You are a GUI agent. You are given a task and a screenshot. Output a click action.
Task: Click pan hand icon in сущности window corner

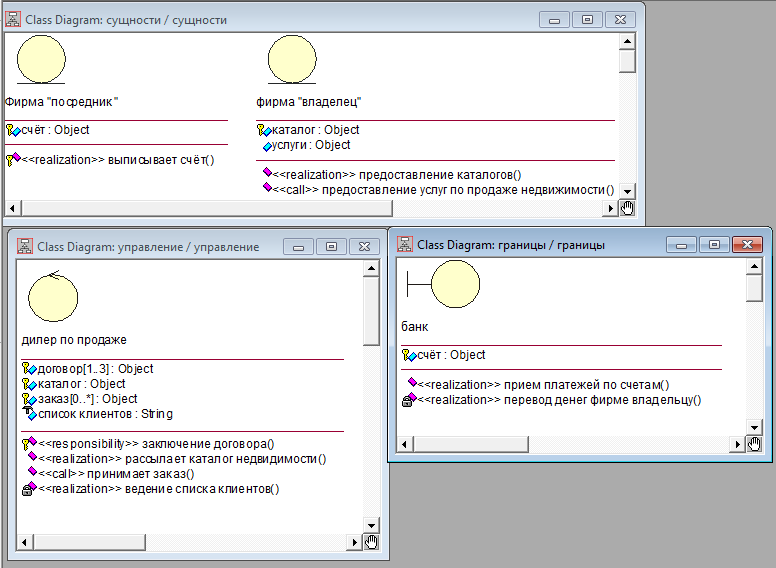point(627,208)
